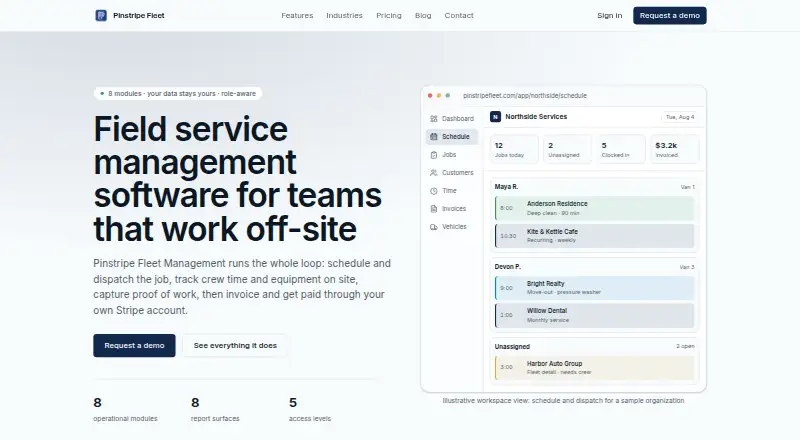Click the $3.2k Invoiced stat card

pyautogui.click(x=674, y=150)
